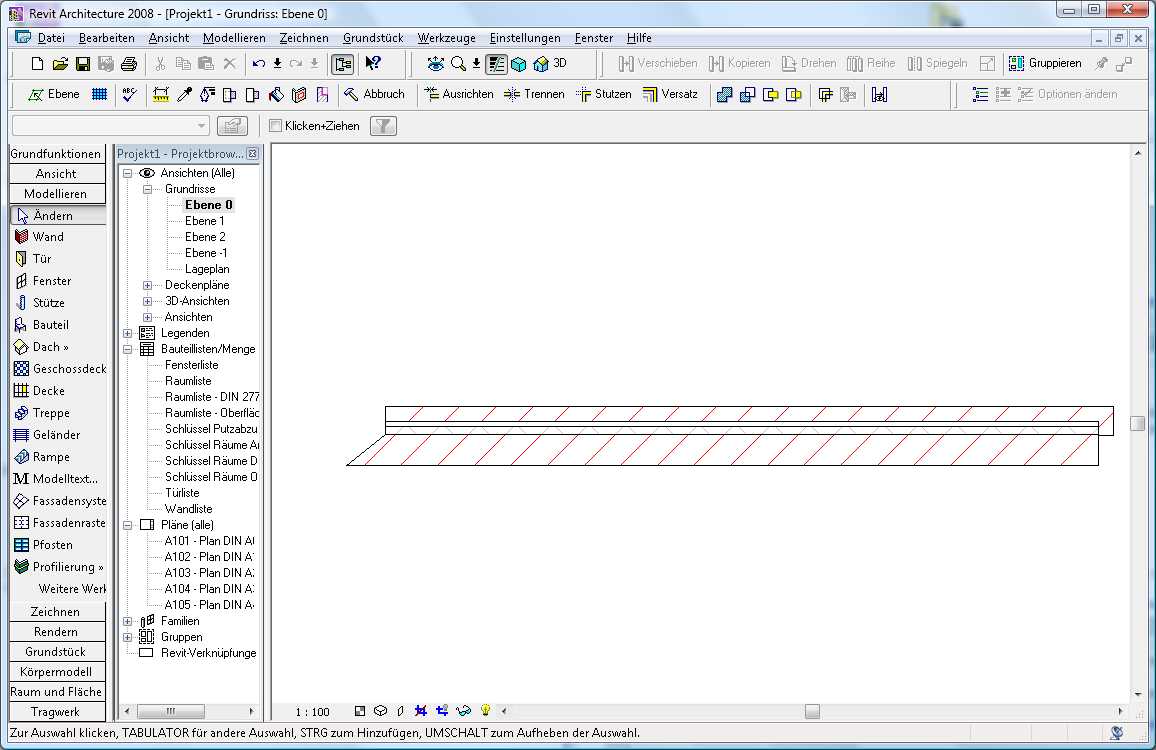1156x750 pixels.
Task: Open a project with the folder icon
Action: coord(60,64)
